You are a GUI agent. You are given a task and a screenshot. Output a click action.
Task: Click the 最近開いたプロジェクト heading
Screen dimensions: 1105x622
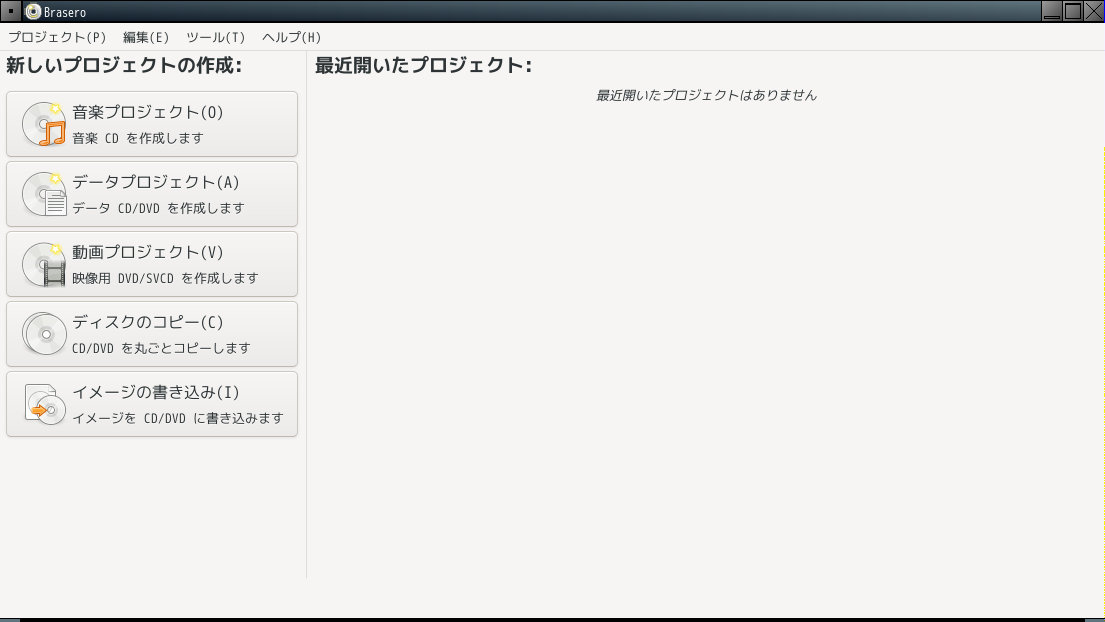coord(424,66)
